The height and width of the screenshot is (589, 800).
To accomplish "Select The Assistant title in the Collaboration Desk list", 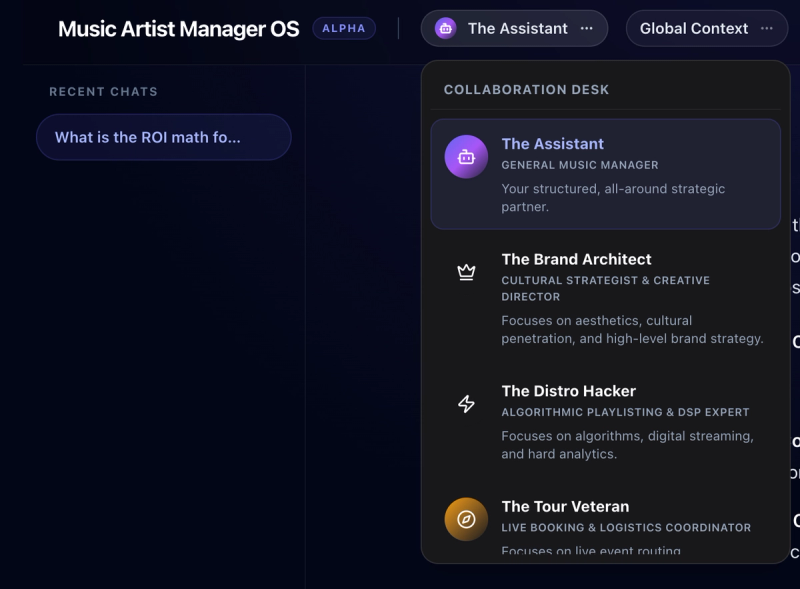I will [553, 144].
